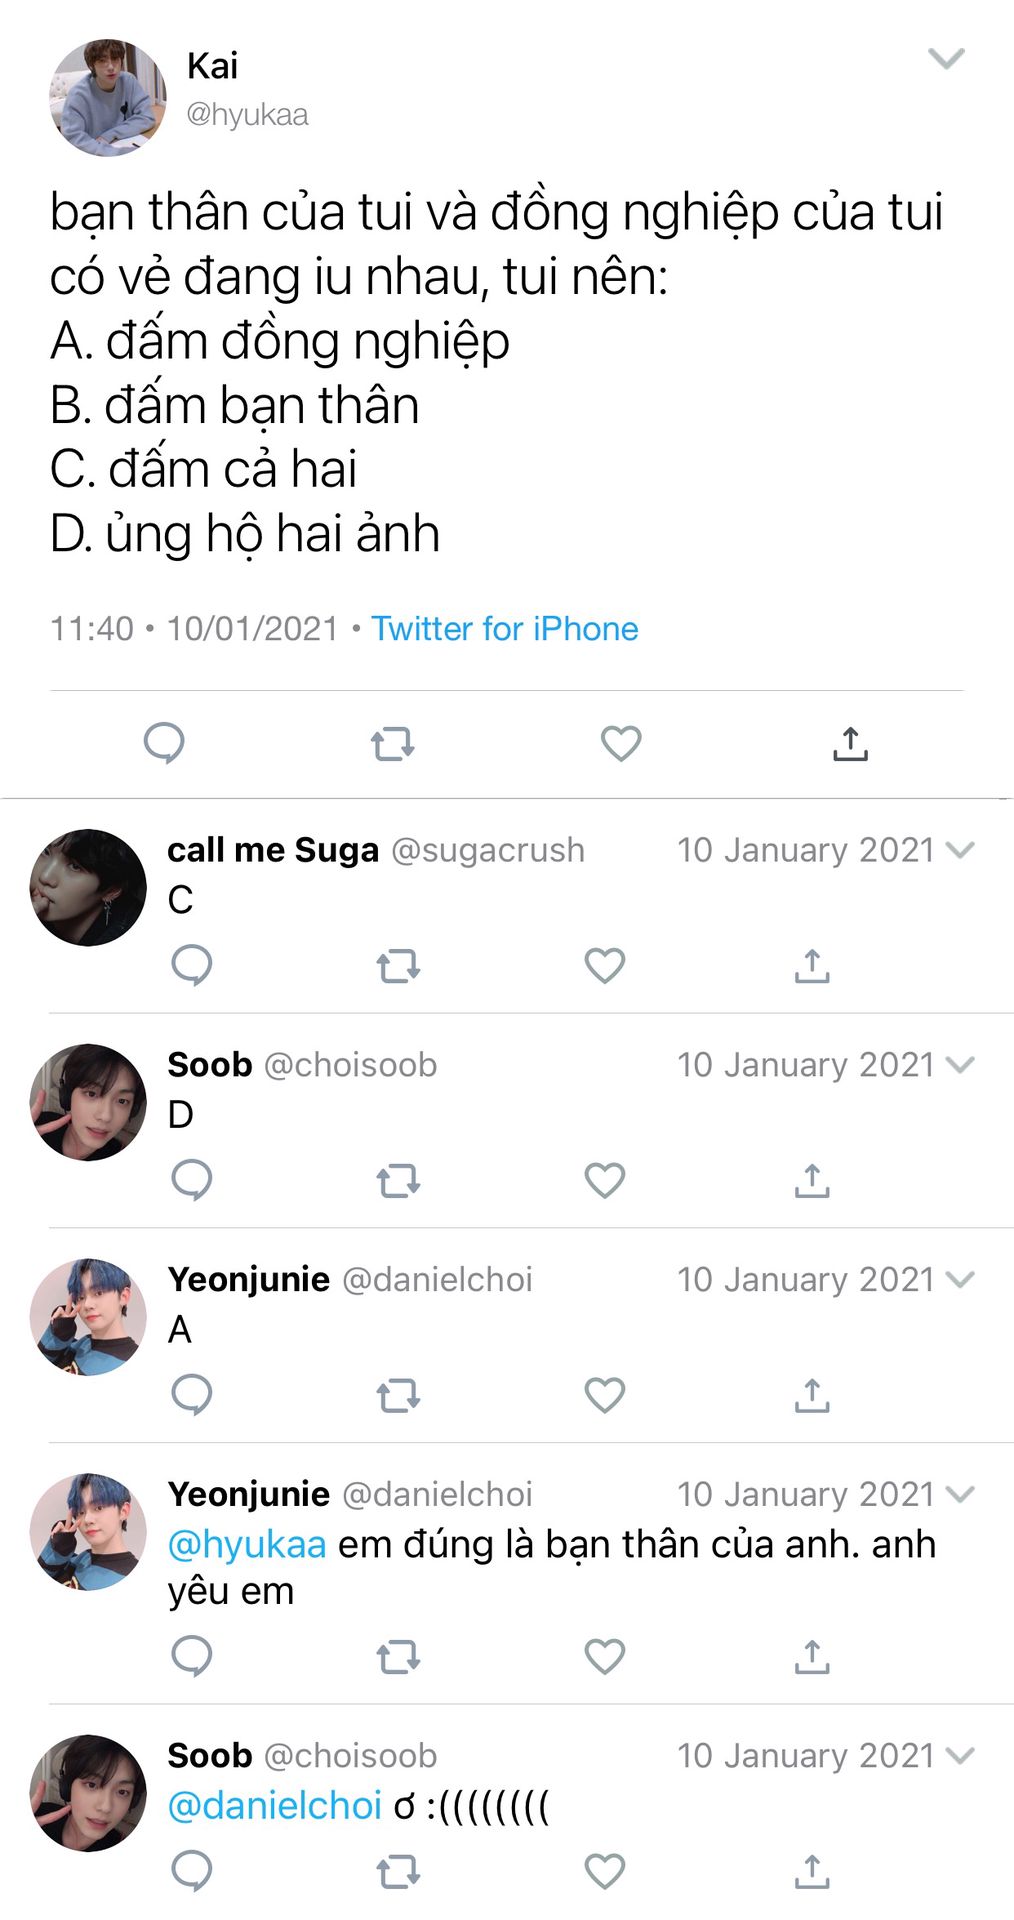Image resolution: width=1014 pixels, height=1920 pixels.
Task: Retweet Kai's main tweet
Action: click(x=392, y=744)
